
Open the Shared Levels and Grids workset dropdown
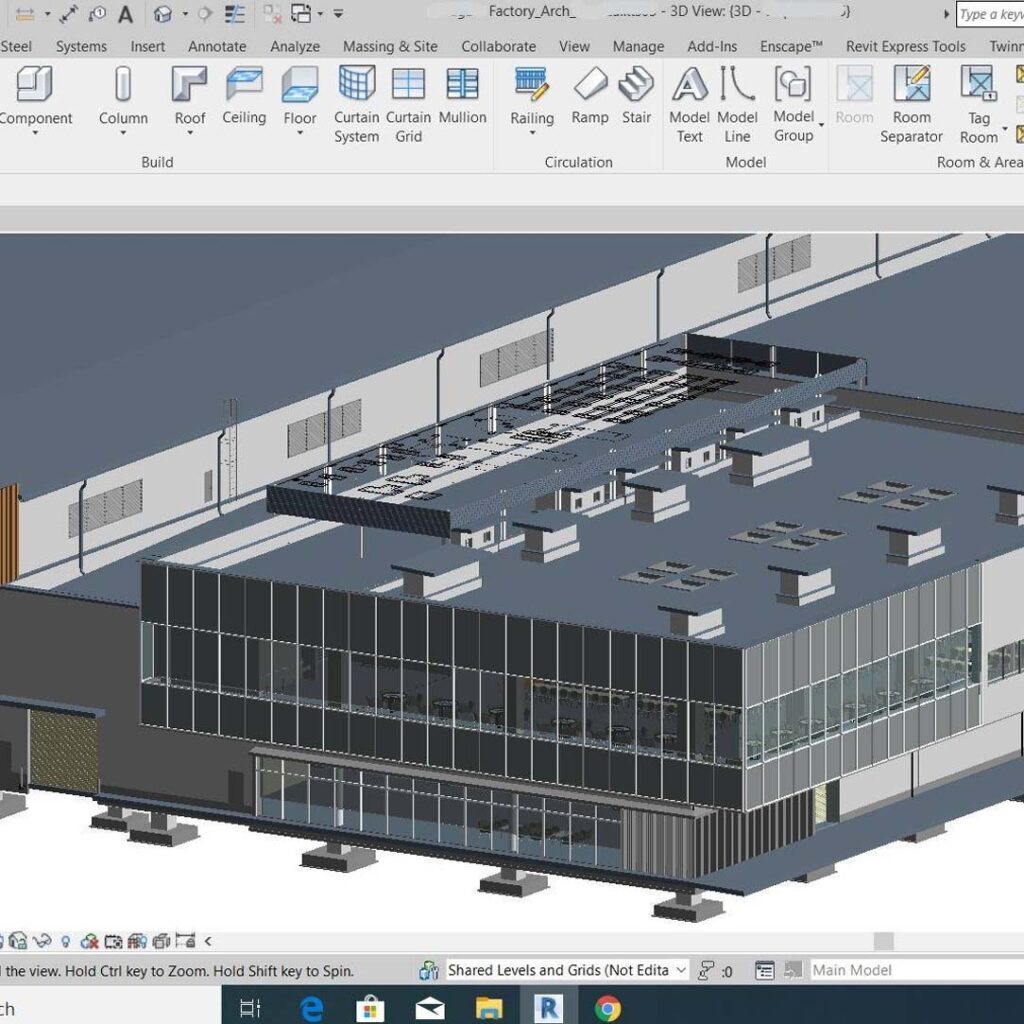click(681, 970)
